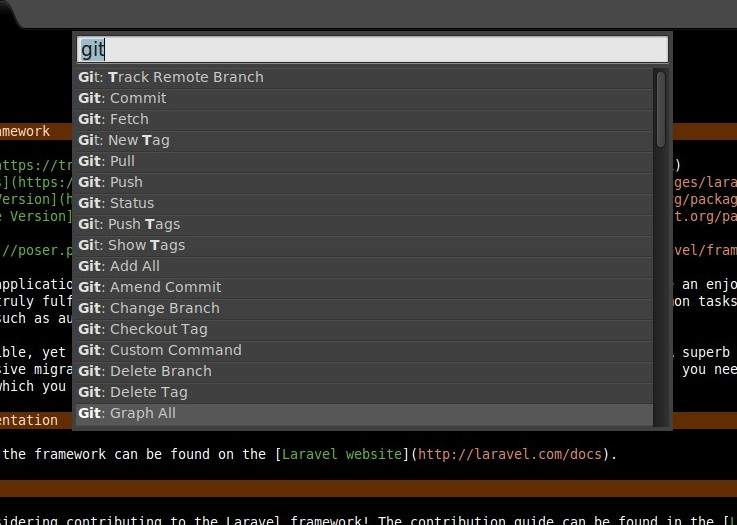Choose Git: Show Tags command
This screenshot has height=525, width=737.
click(364, 245)
